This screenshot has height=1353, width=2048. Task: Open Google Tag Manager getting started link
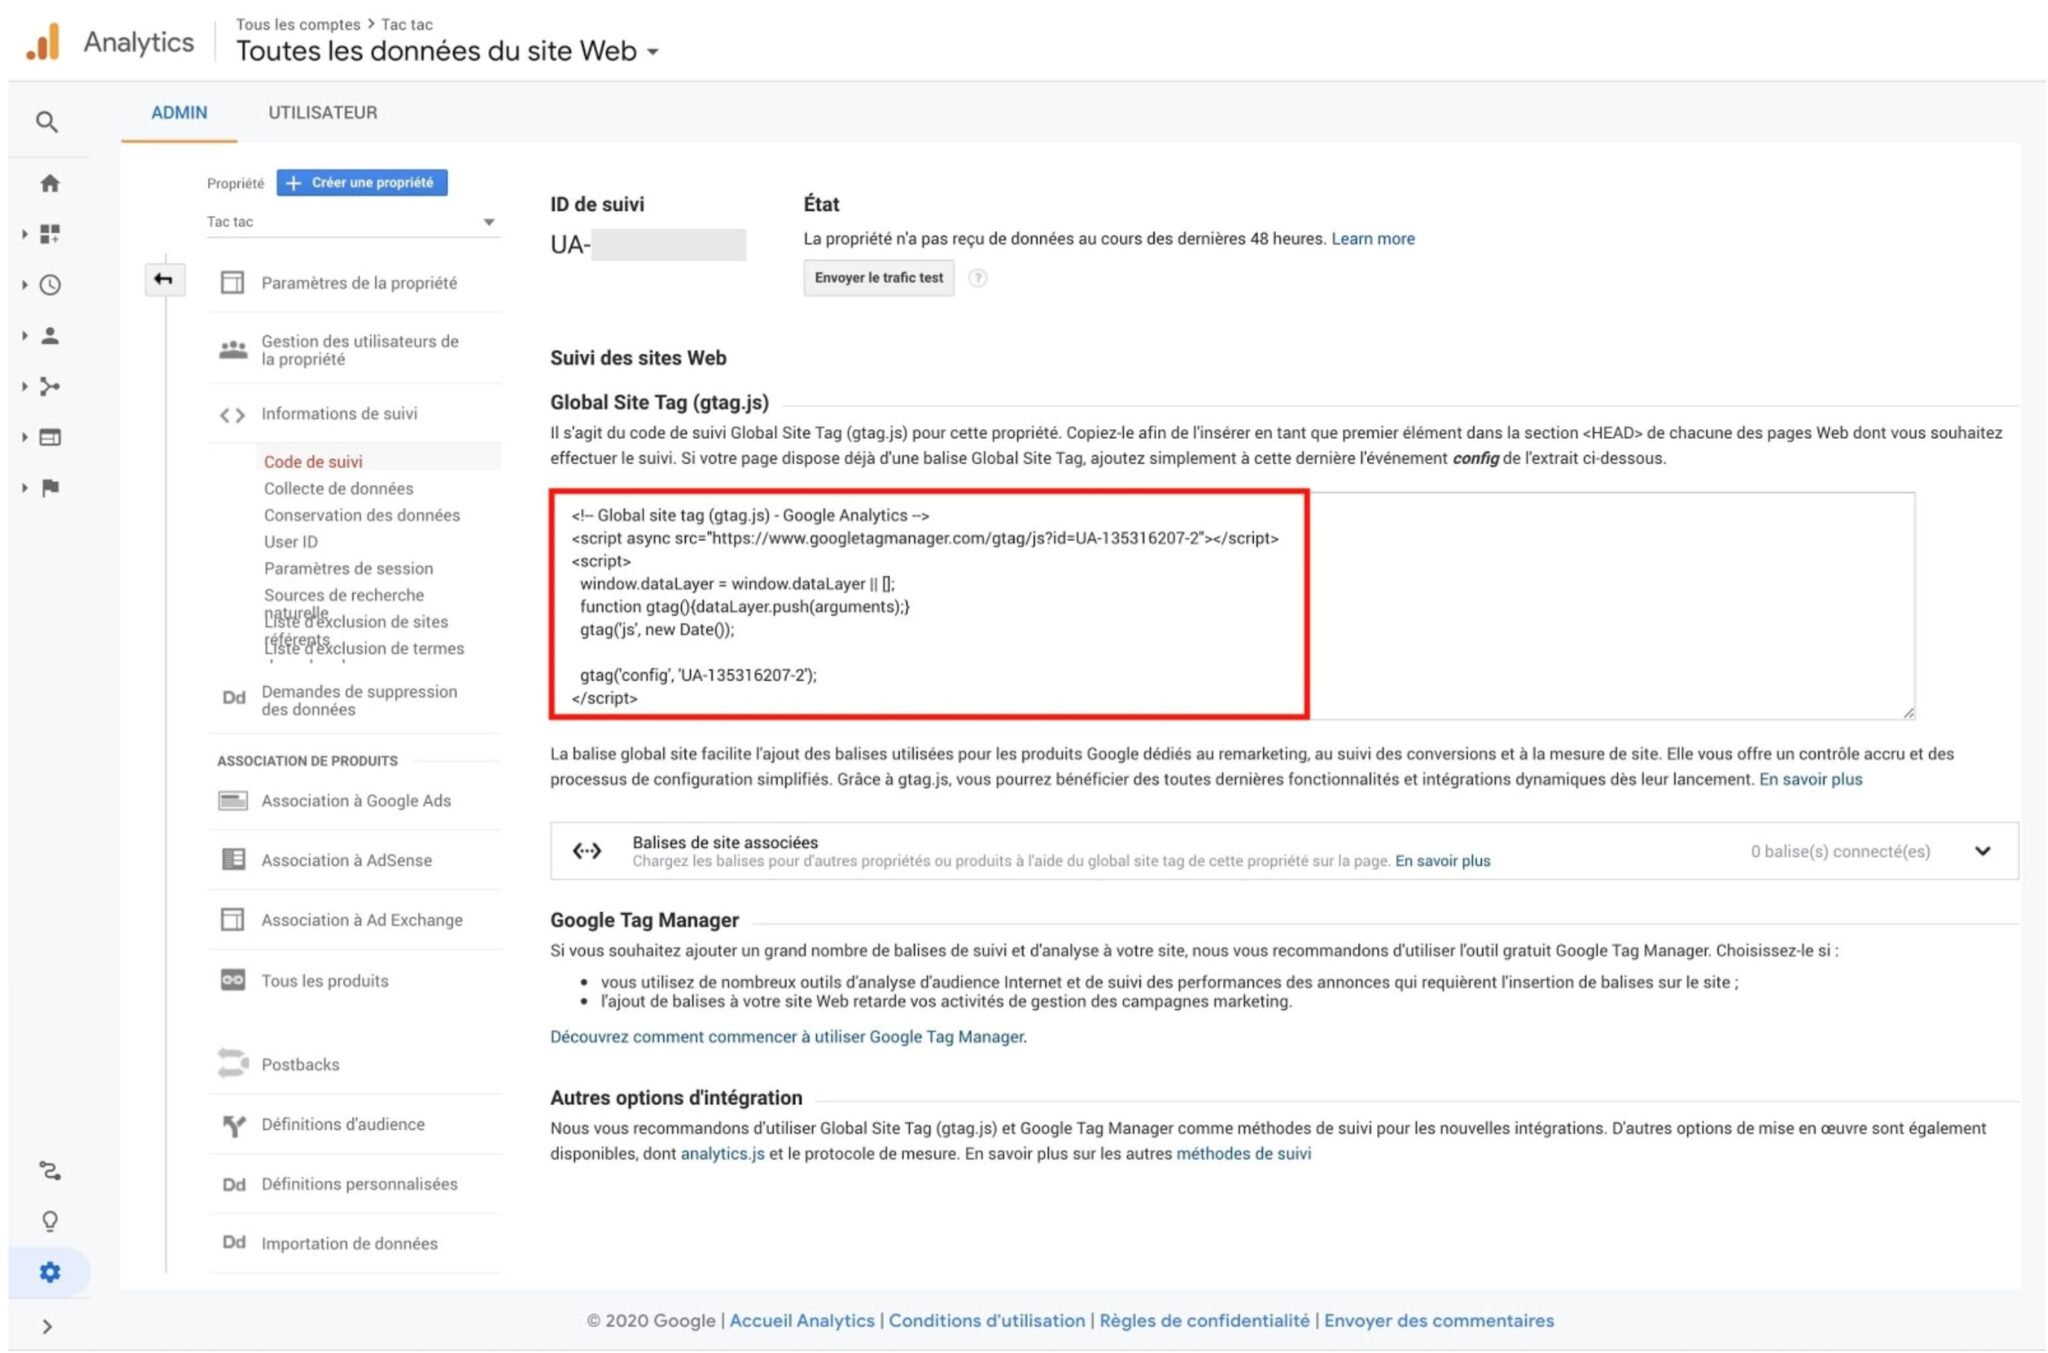tap(788, 1037)
